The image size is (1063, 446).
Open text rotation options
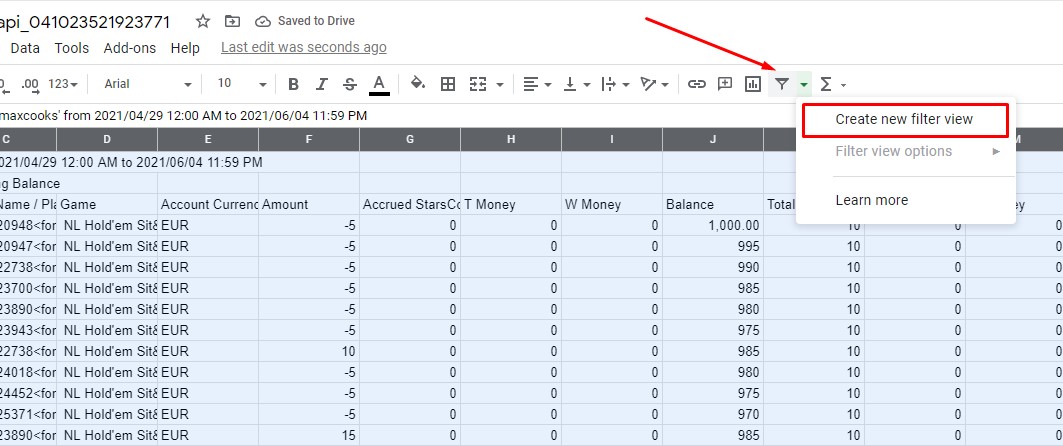pos(654,84)
